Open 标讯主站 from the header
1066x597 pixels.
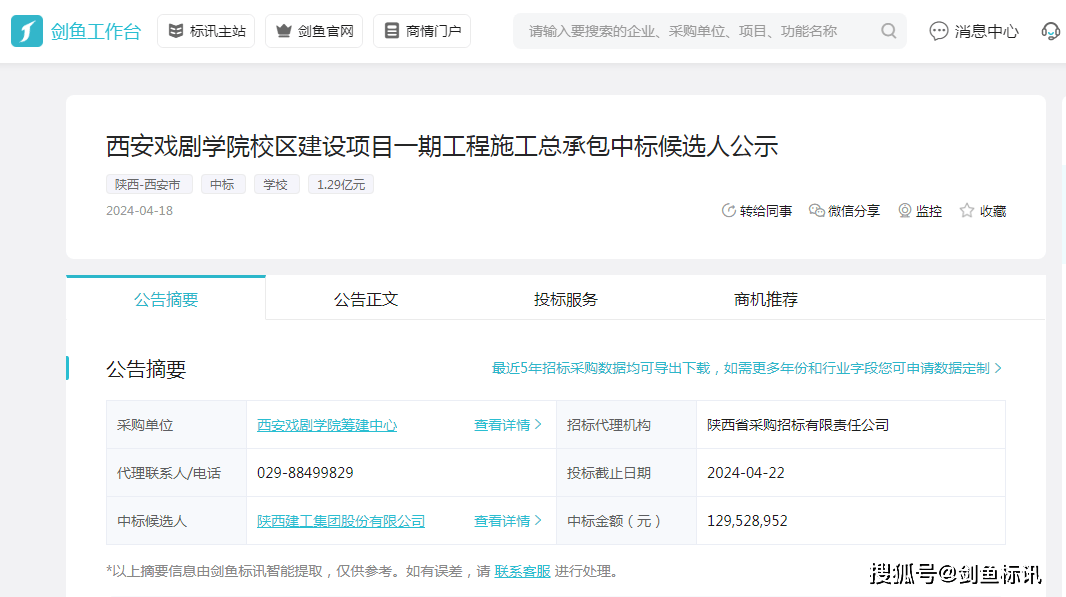click(x=206, y=31)
